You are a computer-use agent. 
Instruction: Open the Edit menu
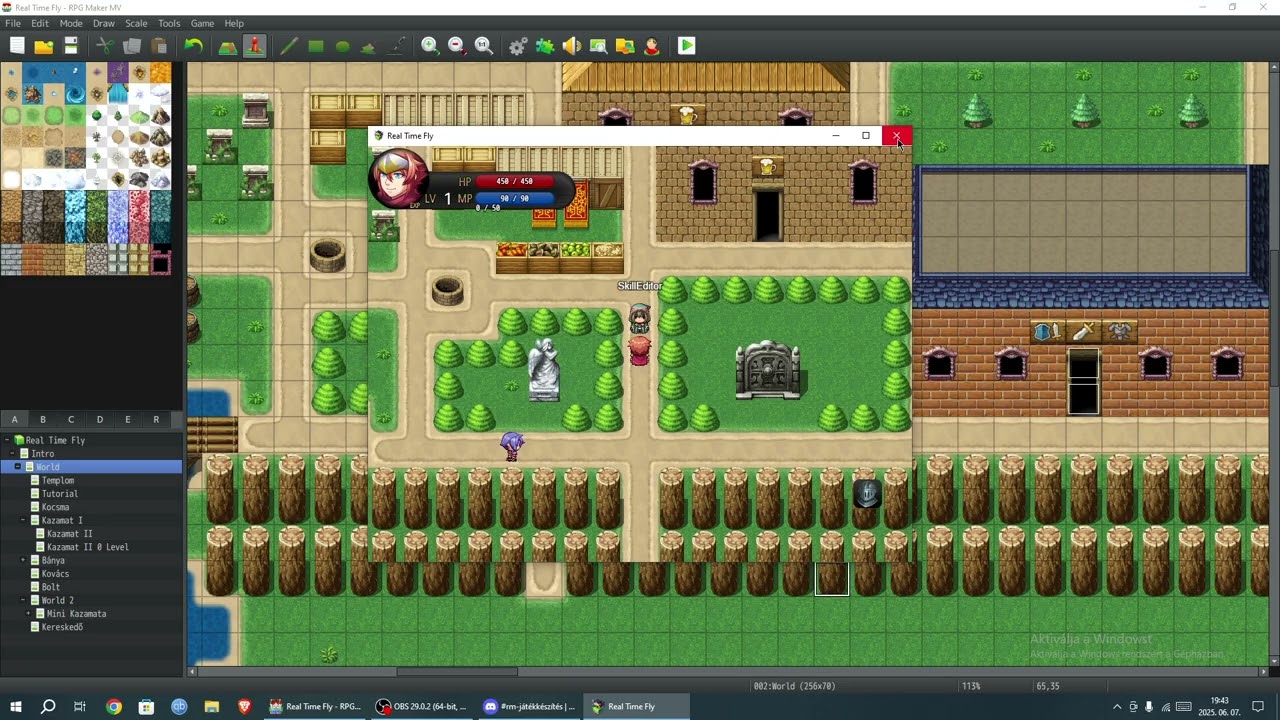coord(40,23)
